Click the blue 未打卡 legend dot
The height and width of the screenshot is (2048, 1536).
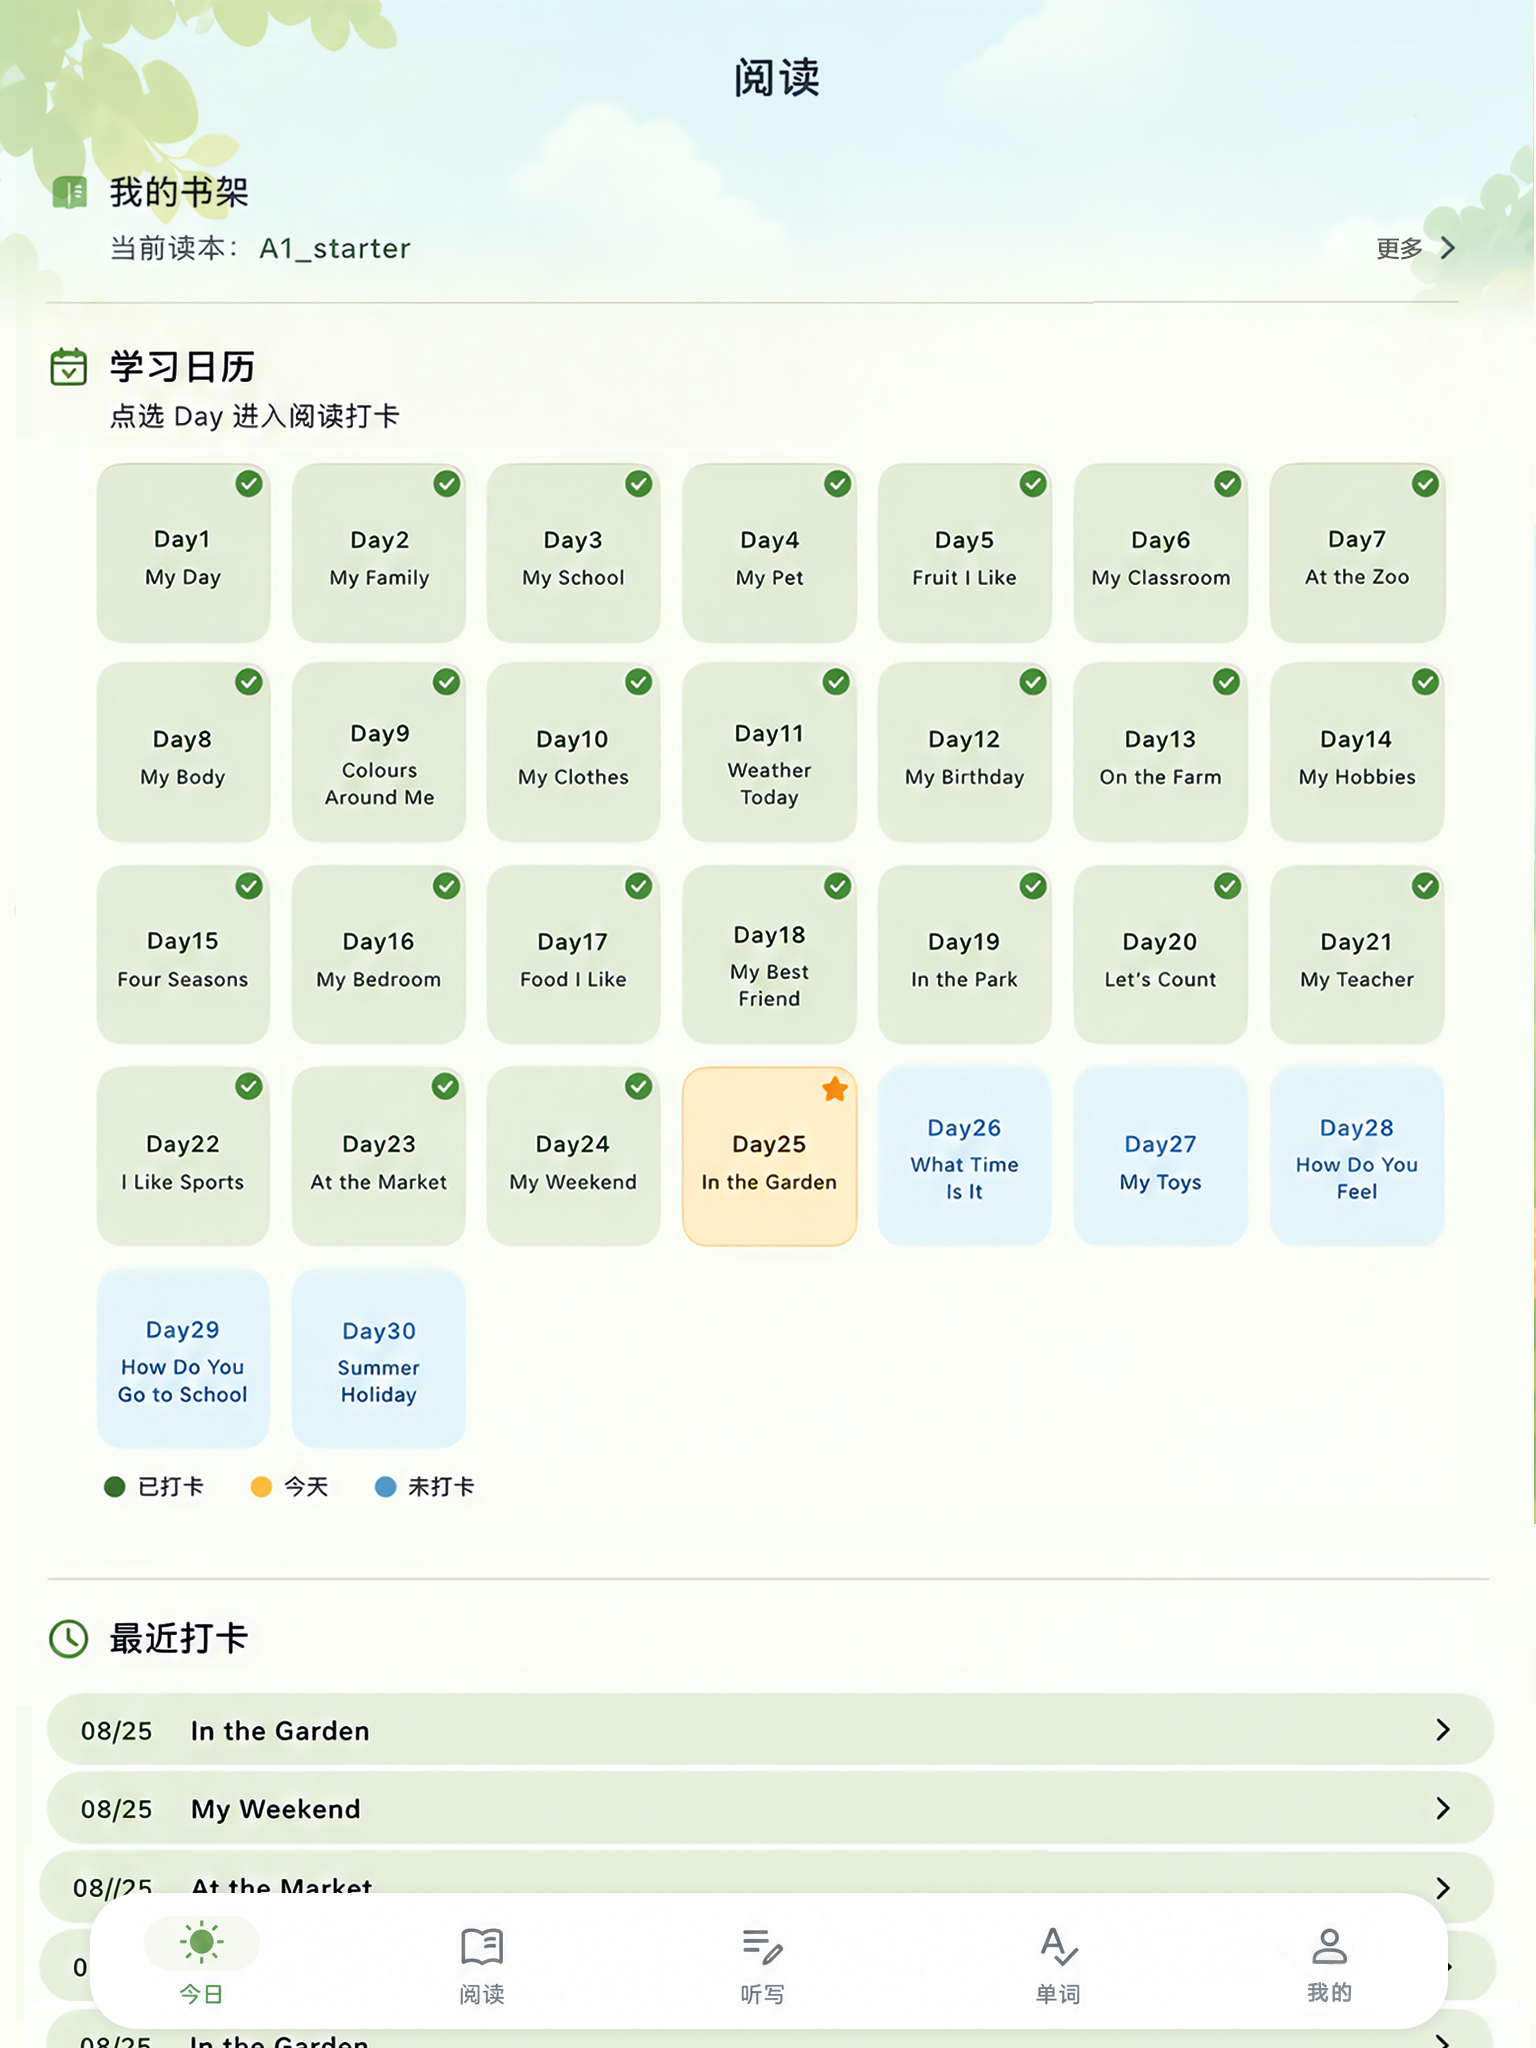click(385, 1487)
